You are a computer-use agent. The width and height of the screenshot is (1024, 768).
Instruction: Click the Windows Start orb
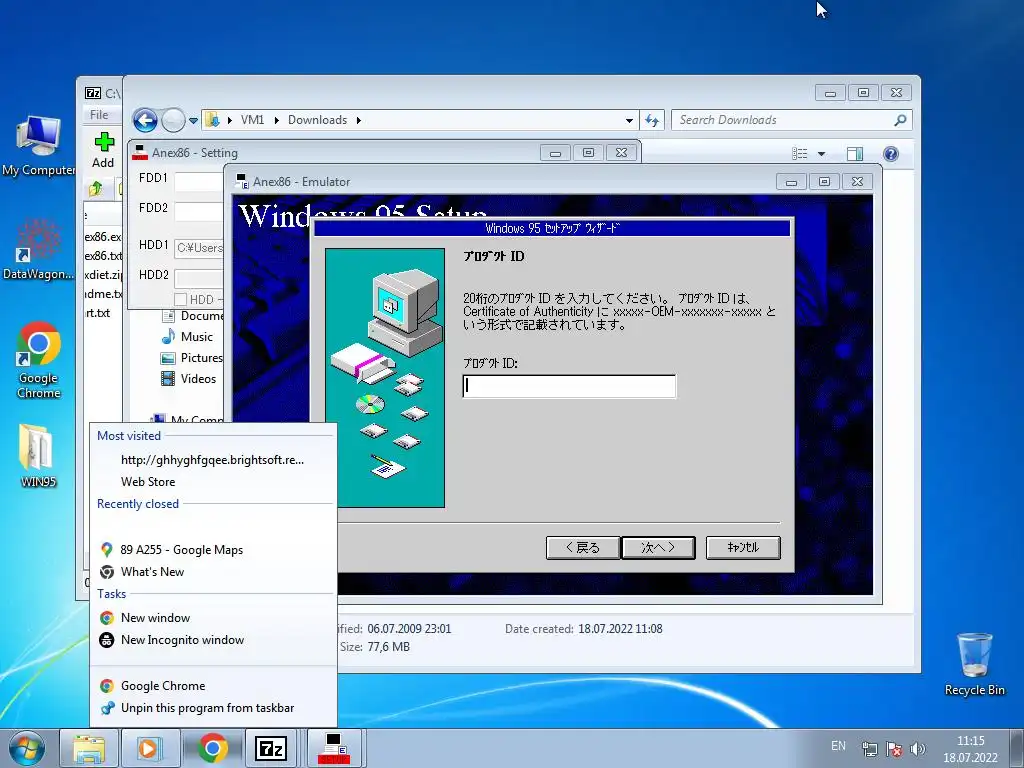(27, 748)
